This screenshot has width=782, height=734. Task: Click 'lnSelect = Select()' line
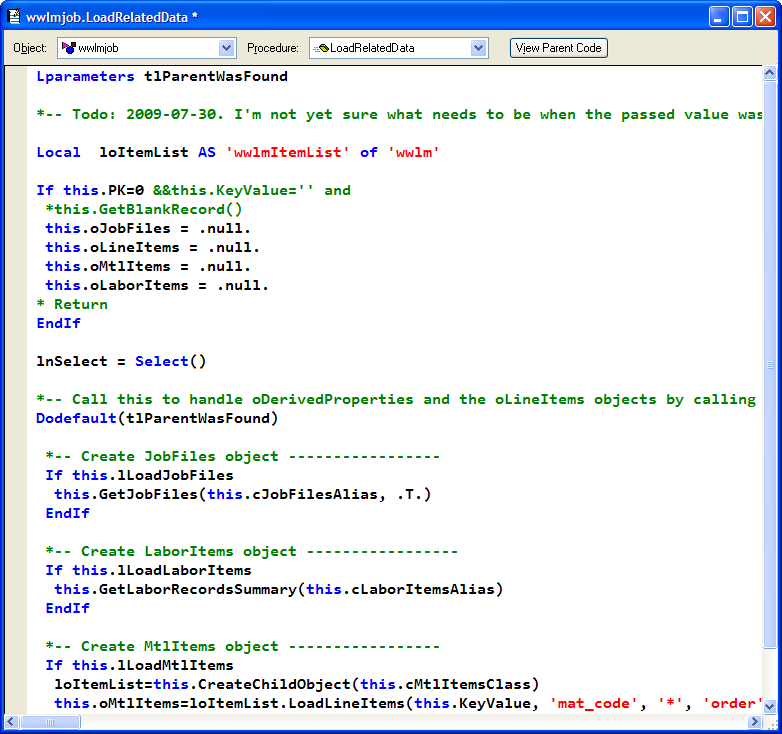coord(121,362)
